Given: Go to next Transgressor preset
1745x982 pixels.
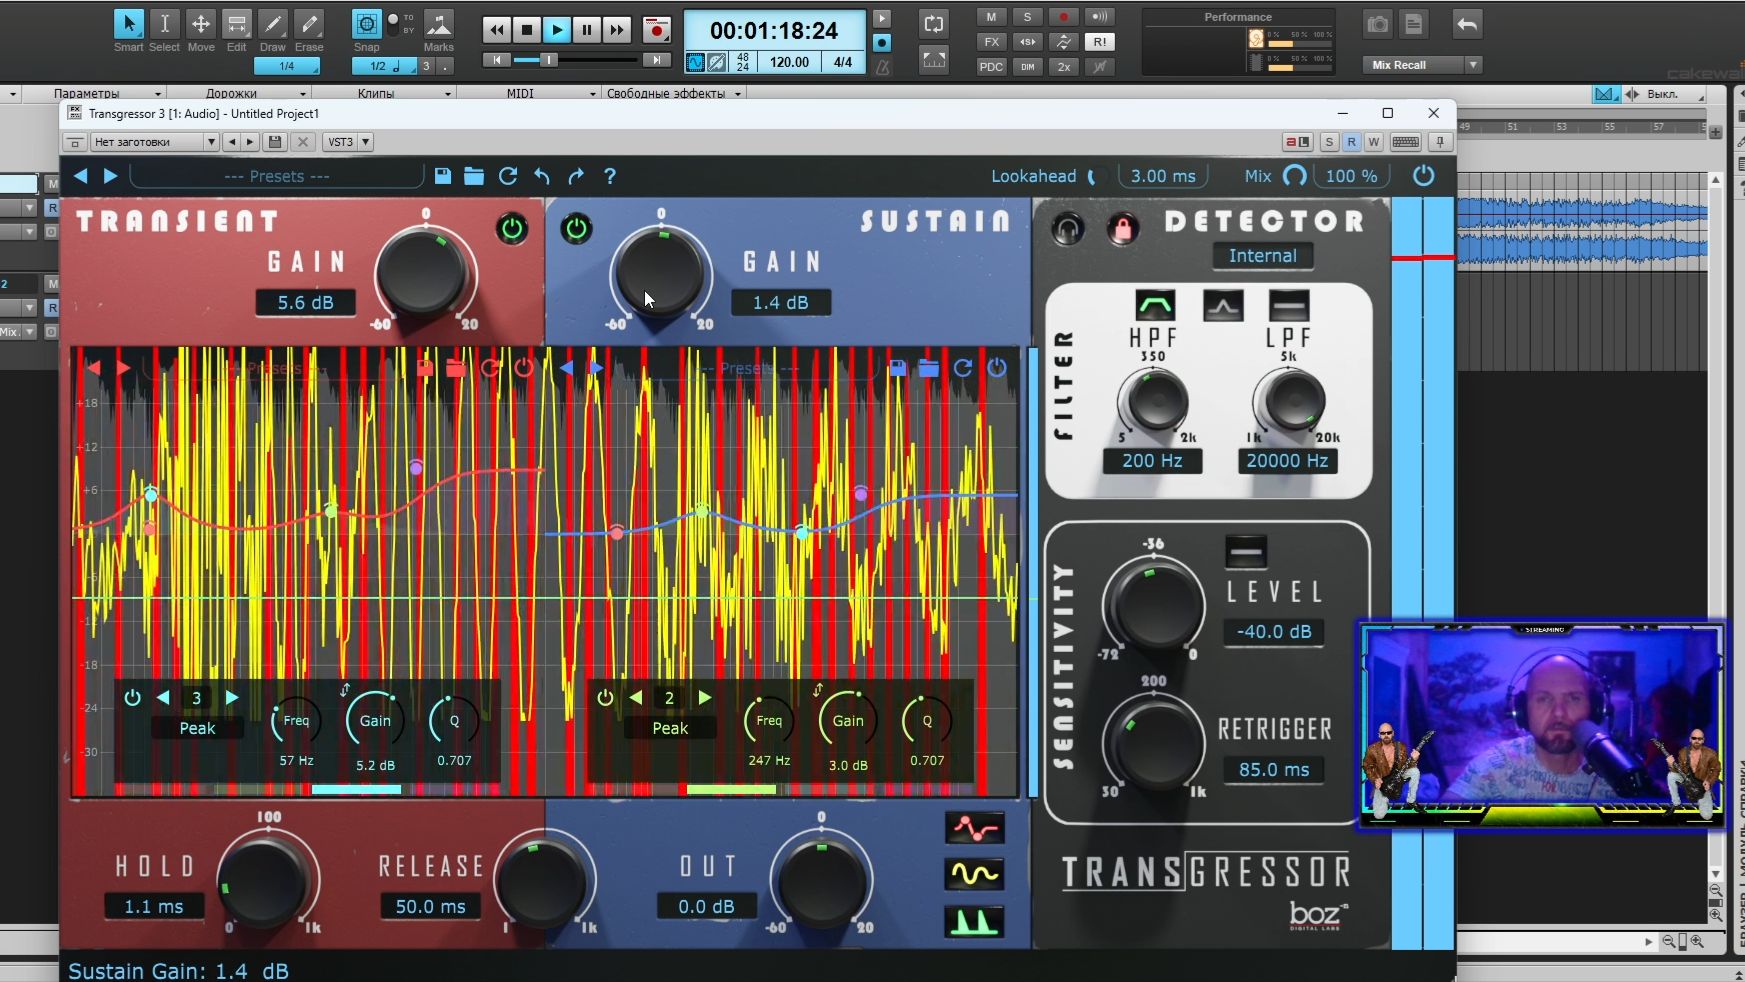Looking at the screenshot, I should [111, 176].
